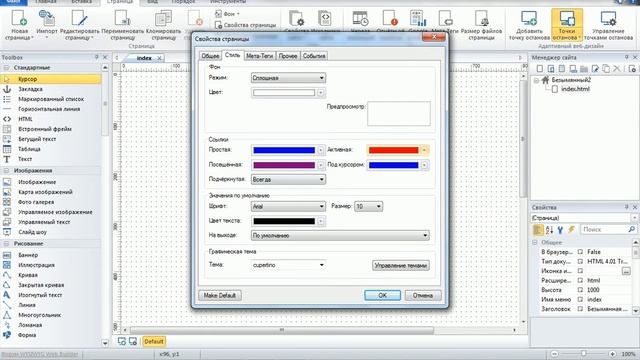Switch to the События dialog tab
Image resolution: width=640 pixels, height=360 pixels.
click(314, 56)
